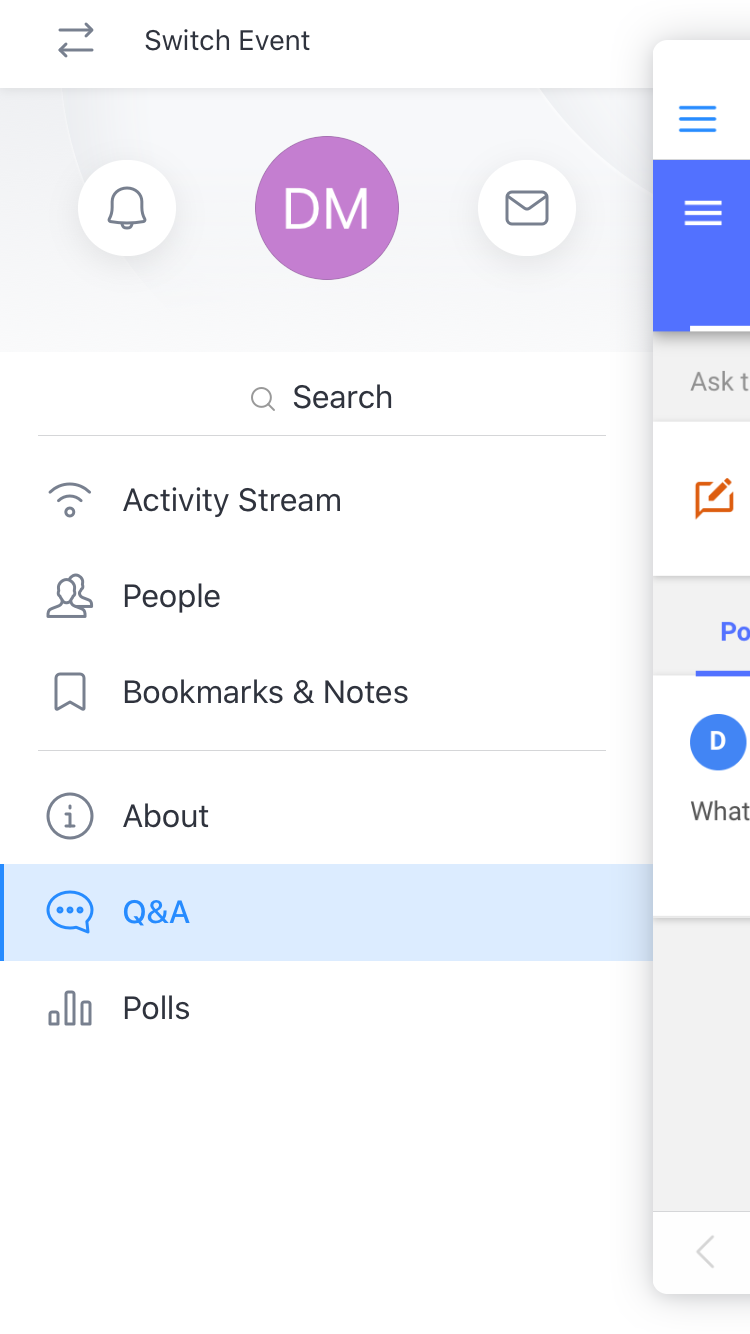Click the bar chart Polls icon

pyautogui.click(x=70, y=1008)
